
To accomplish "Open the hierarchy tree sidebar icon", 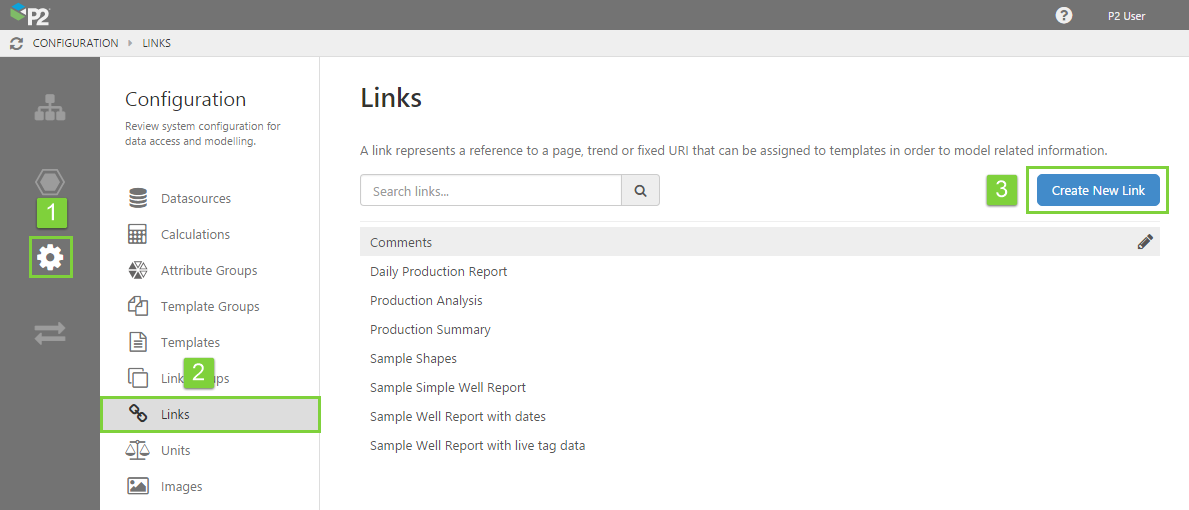I will coord(50,108).
